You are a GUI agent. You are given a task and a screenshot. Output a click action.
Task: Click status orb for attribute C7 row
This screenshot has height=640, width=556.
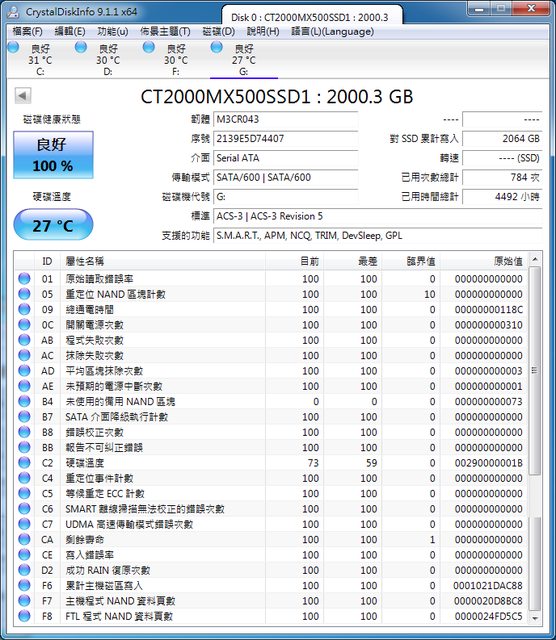(x=24, y=524)
